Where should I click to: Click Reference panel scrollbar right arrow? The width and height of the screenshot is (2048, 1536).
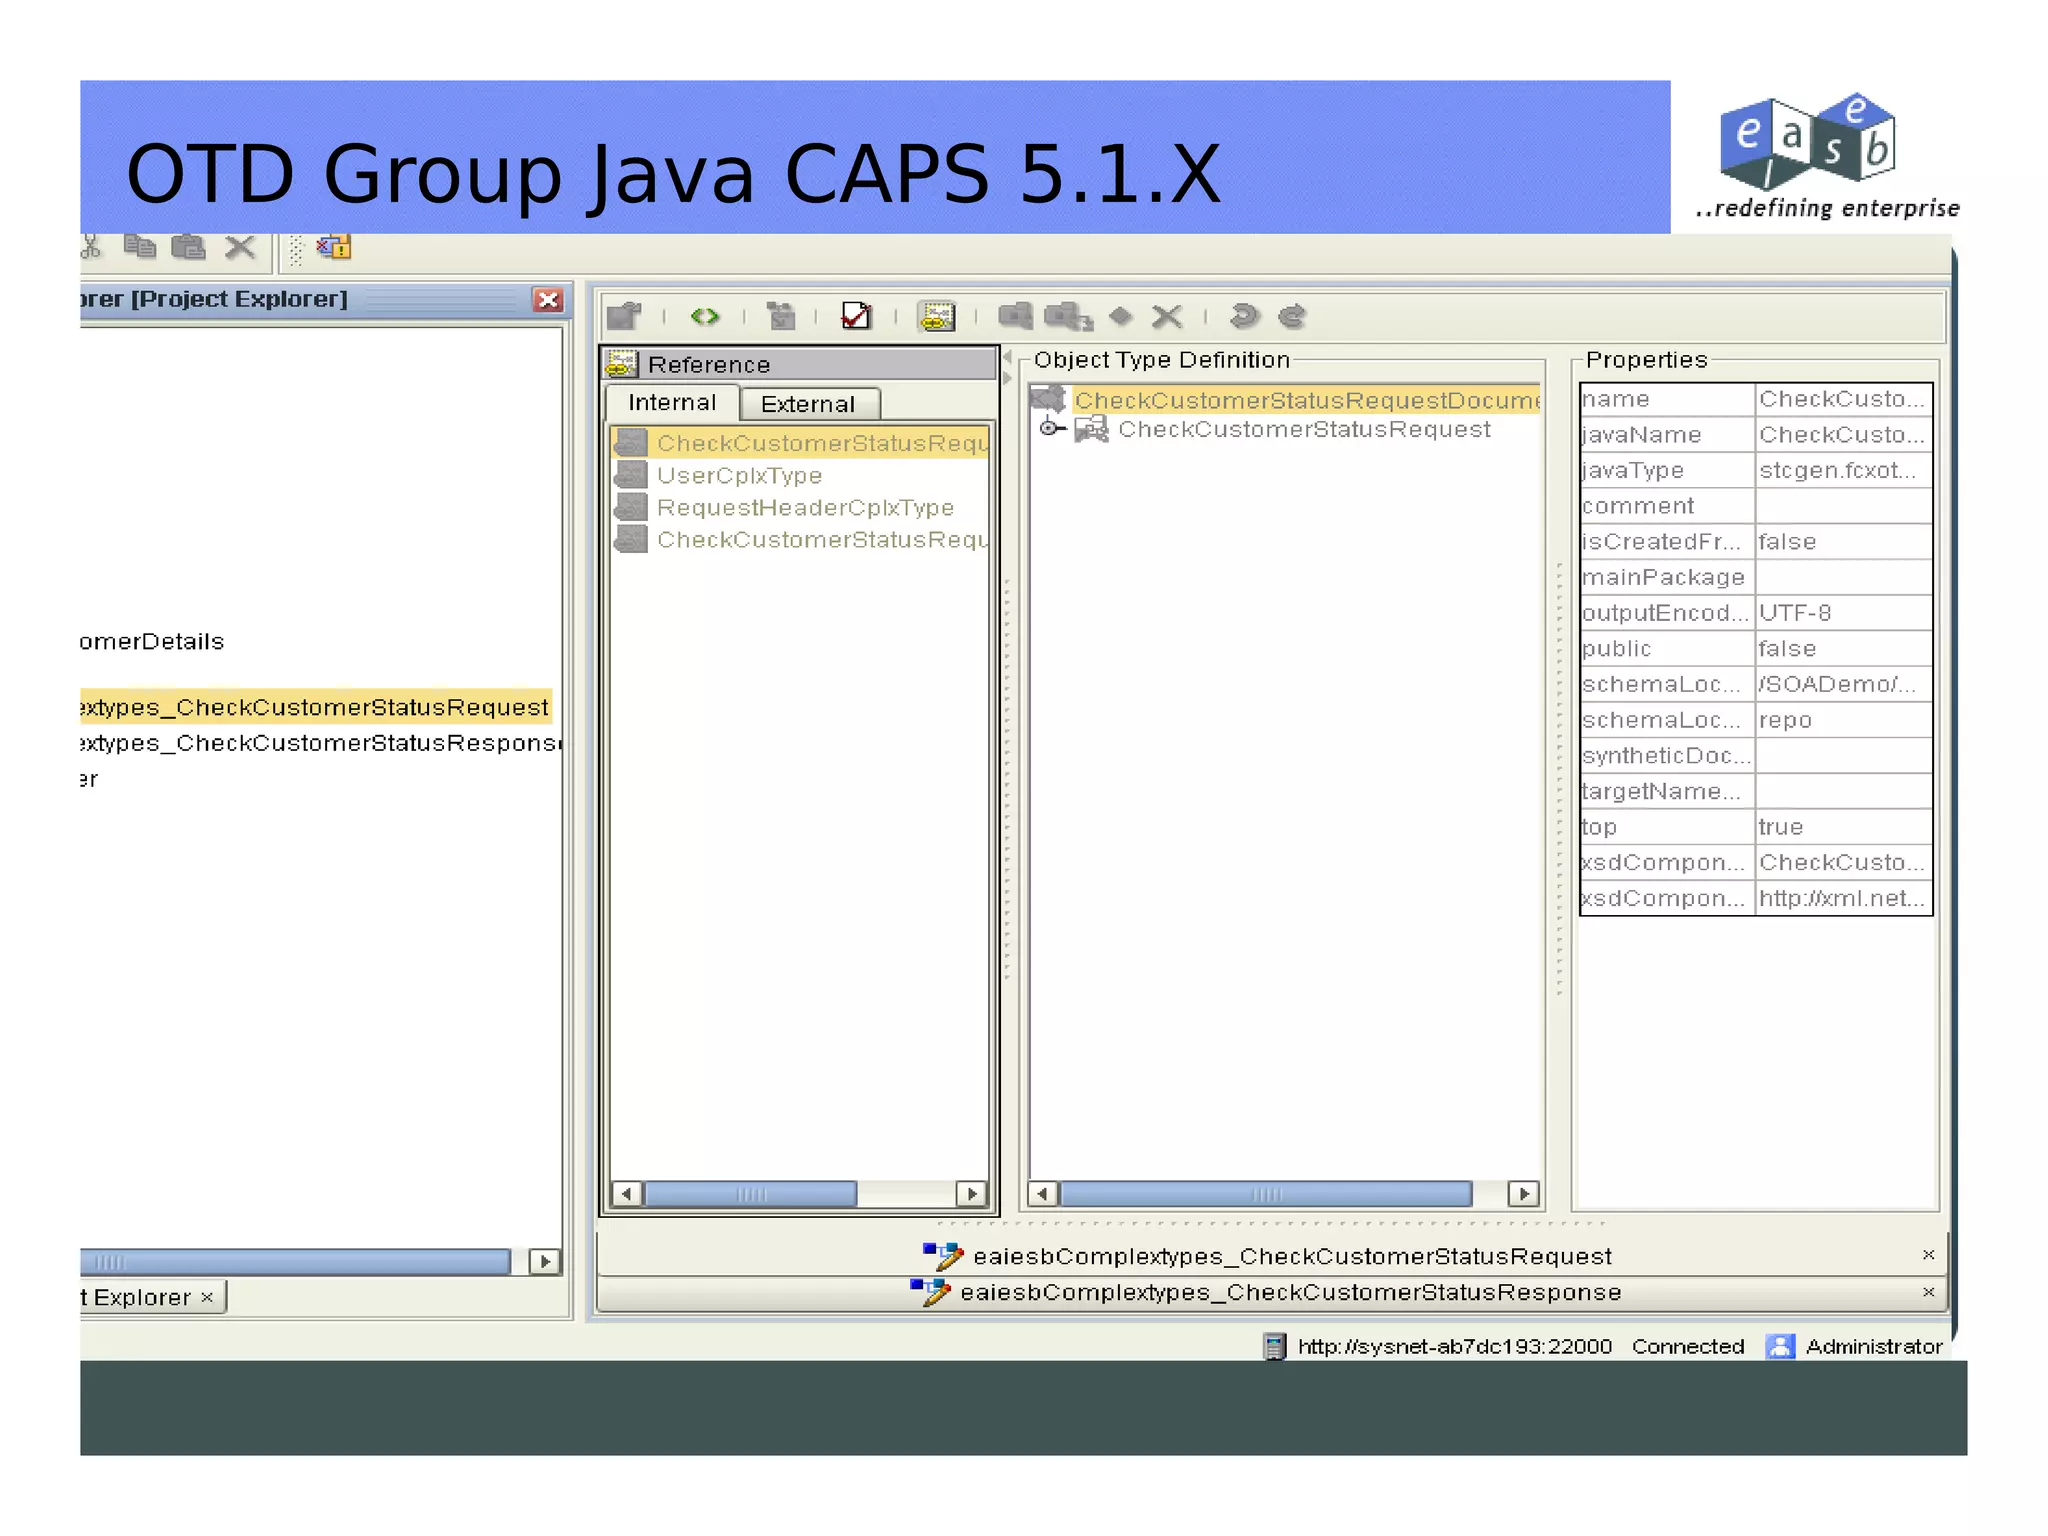pyautogui.click(x=971, y=1193)
